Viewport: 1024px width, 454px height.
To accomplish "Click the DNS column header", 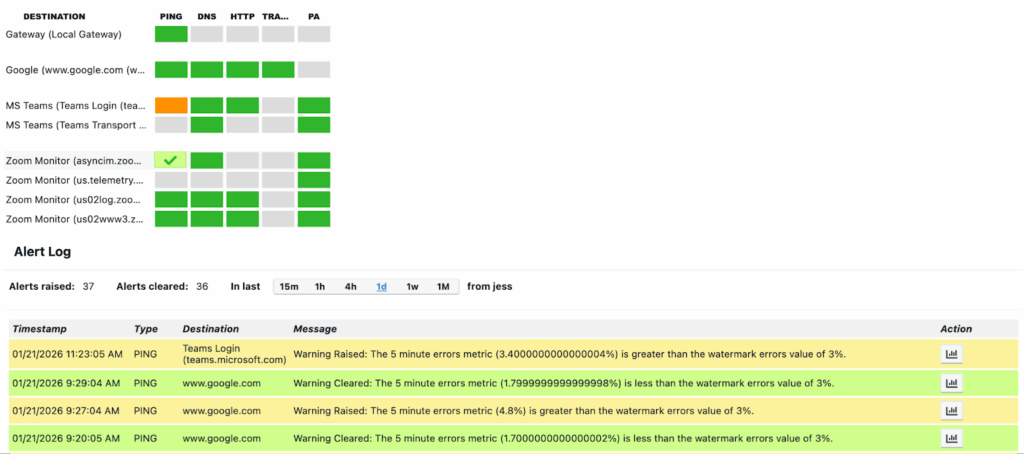I will [x=207, y=16].
